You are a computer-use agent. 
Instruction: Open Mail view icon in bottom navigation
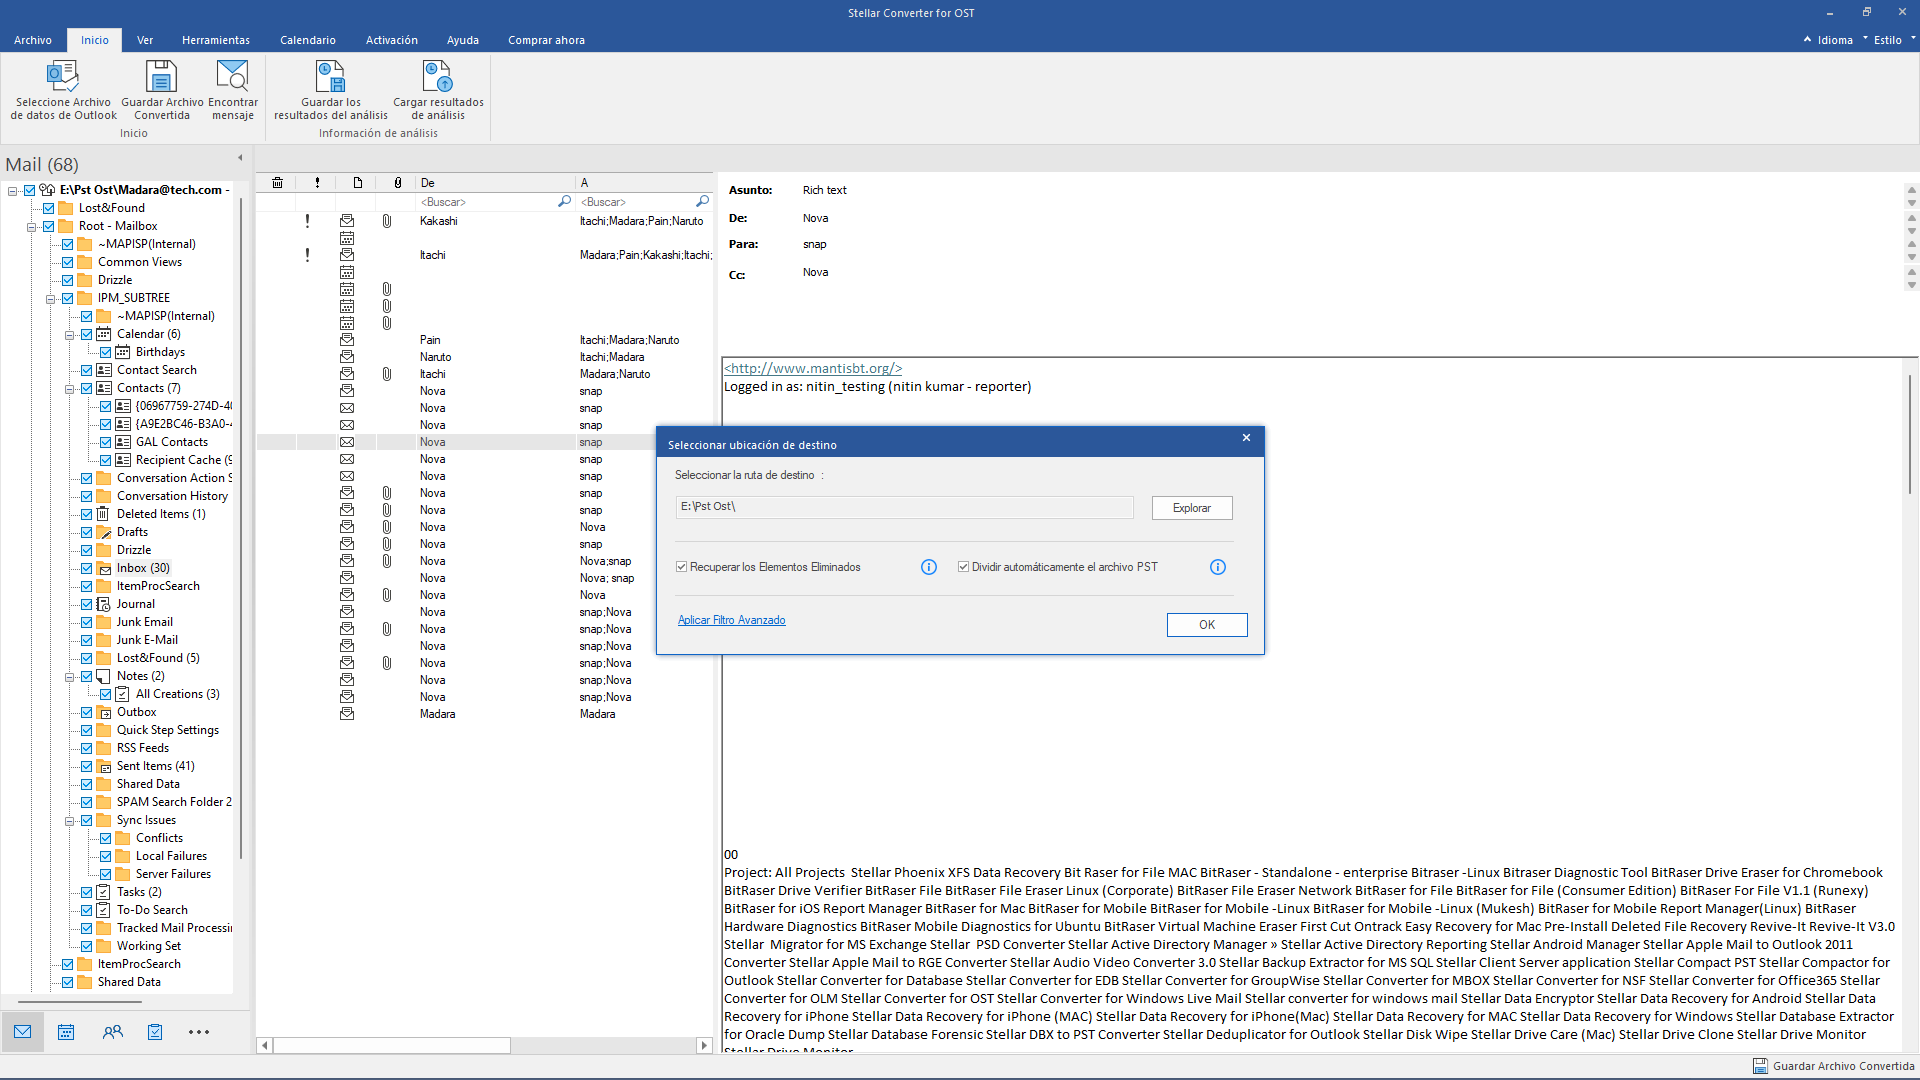22,1032
